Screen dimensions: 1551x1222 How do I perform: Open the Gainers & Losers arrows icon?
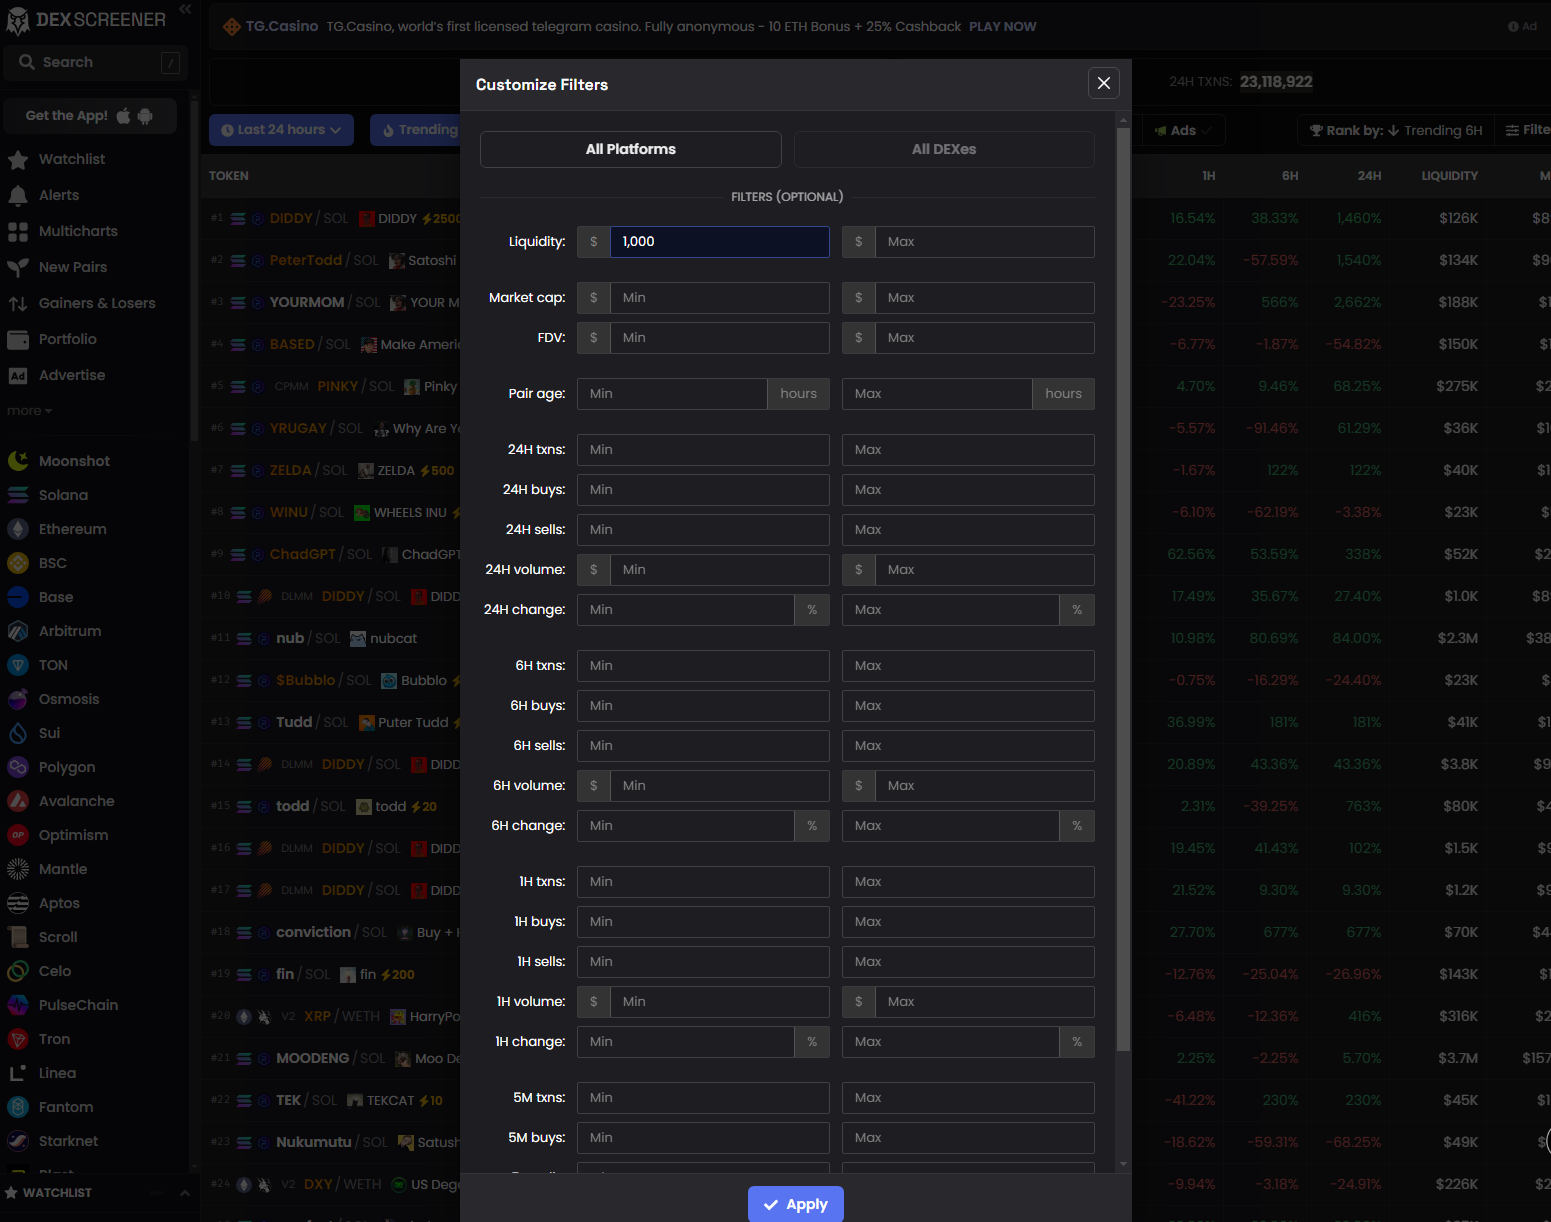tap(17, 304)
